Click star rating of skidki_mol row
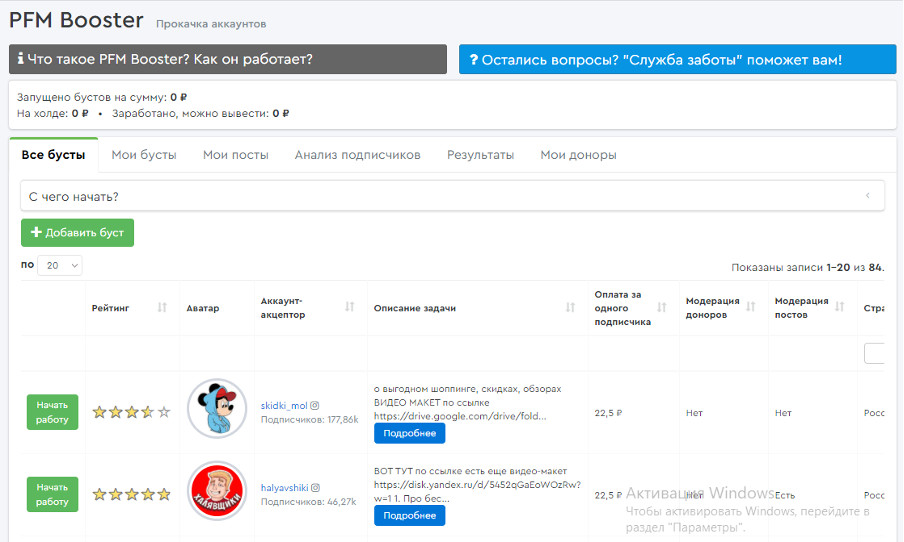Screen dimensions: 904x542 coord(131,412)
